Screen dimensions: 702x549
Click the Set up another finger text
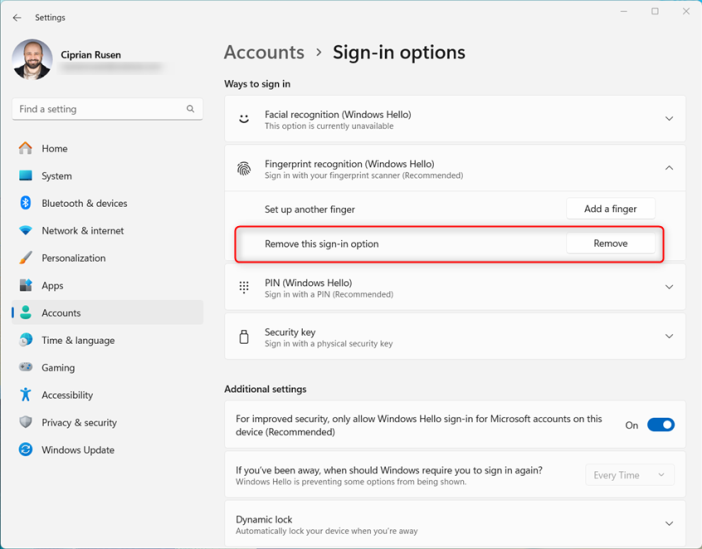click(310, 210)
